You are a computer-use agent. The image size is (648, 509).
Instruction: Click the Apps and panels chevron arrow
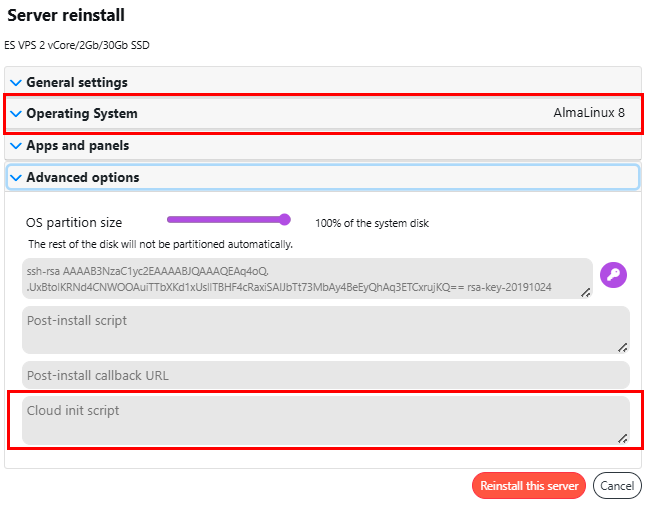click(x=15, y=146)
